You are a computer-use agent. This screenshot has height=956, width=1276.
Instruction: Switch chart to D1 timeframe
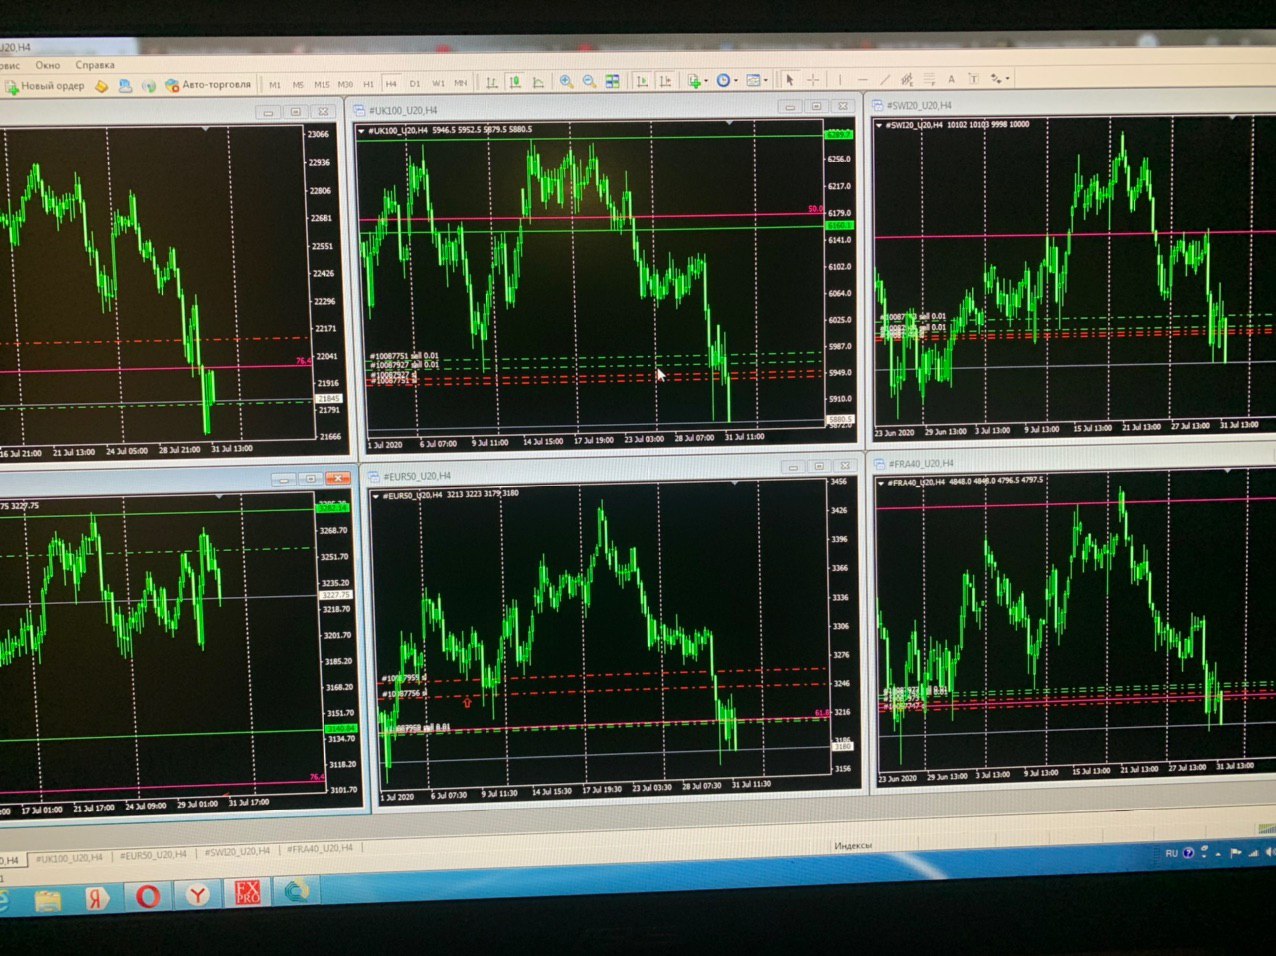click(414, 84)
